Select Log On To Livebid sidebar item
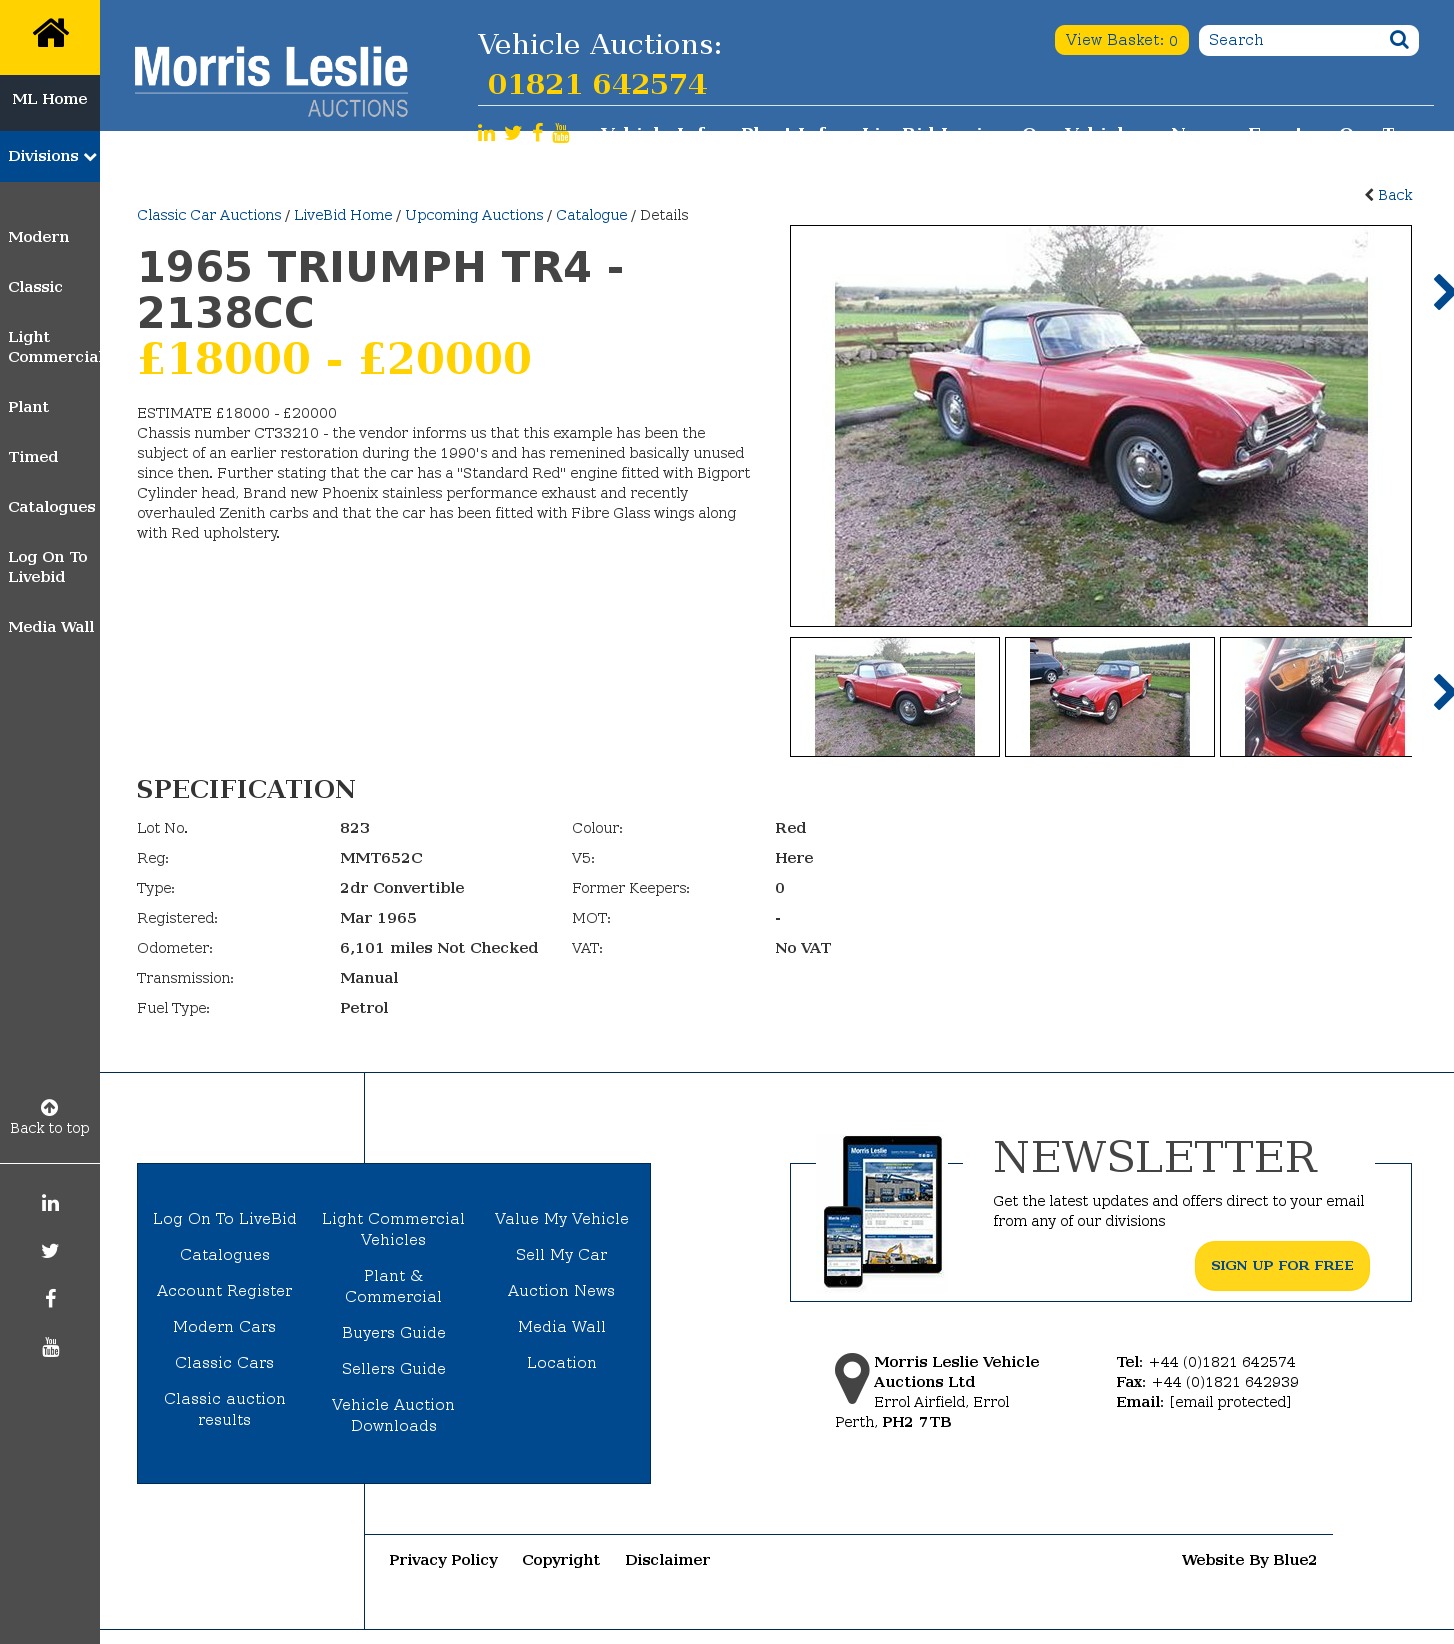The image size is (1454, 1644). [48, 567]
